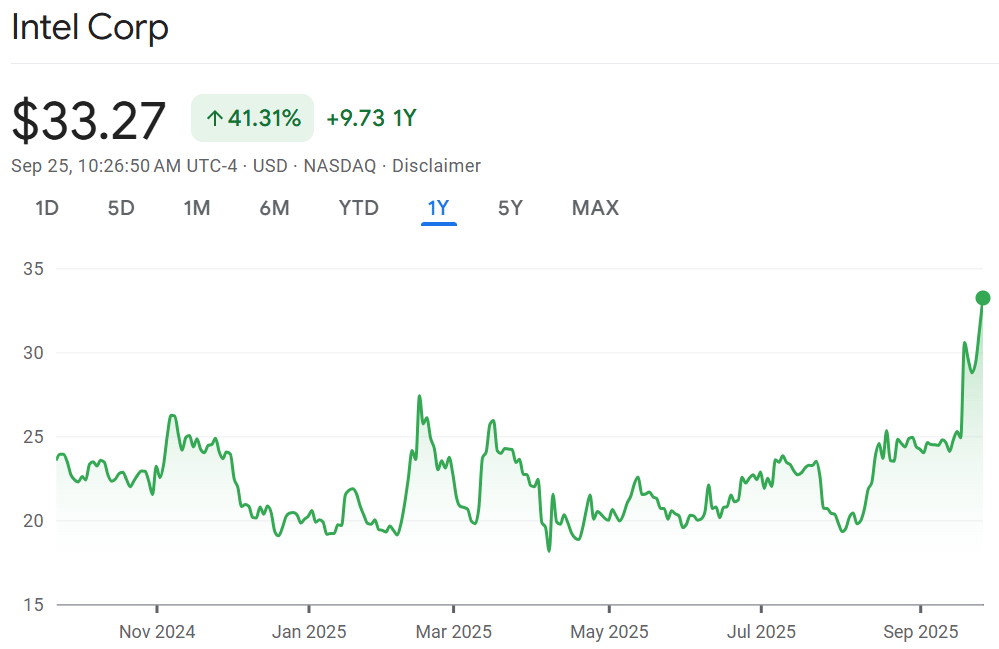Click the Intel Corp heading
Viewport: 999px width, 649px height.
(x=90, y=27)
